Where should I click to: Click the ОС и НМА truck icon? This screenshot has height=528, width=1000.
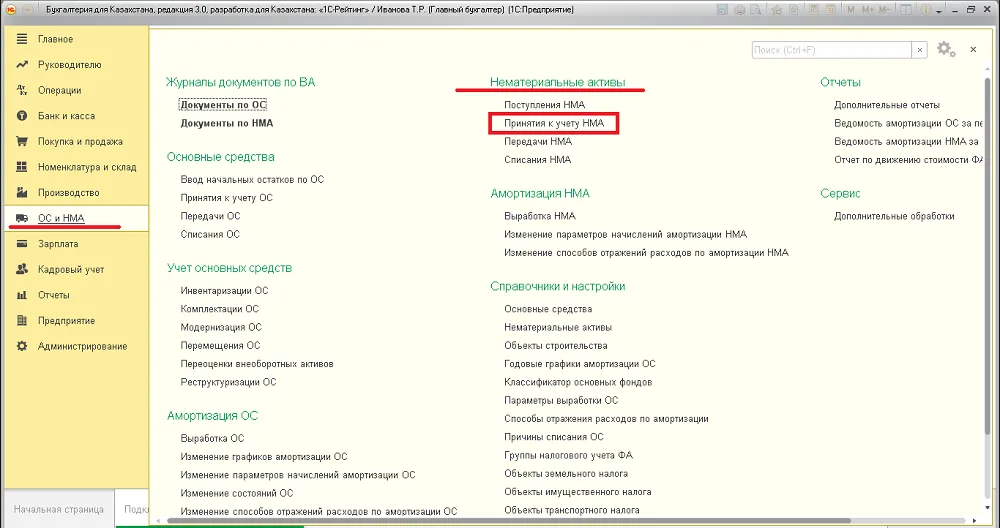22,218
